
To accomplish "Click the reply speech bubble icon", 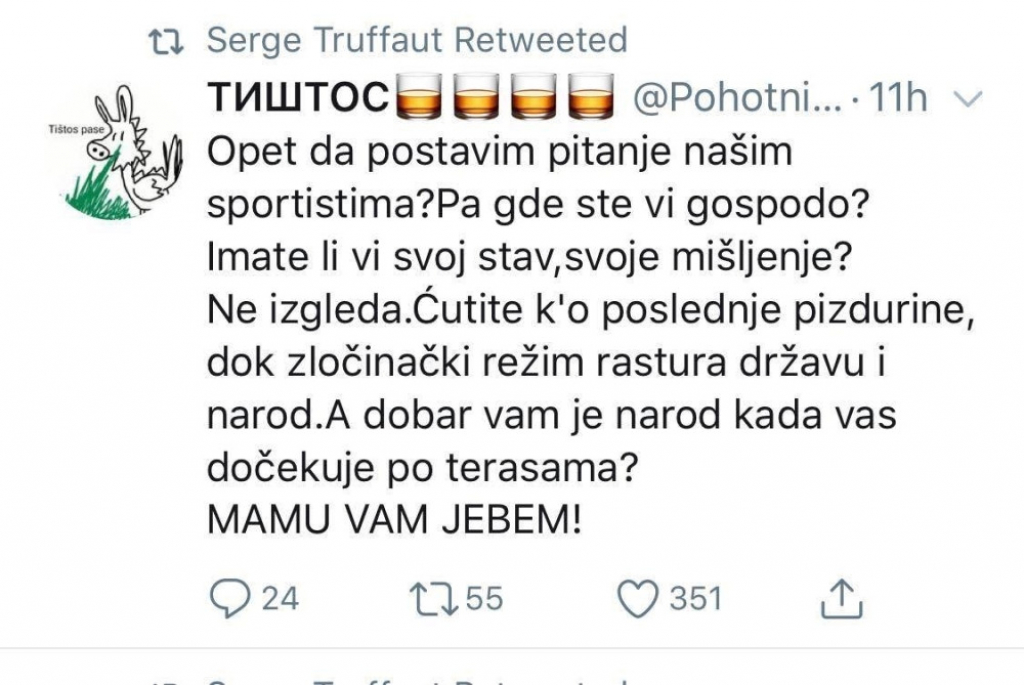I will [x=230, y=598].
